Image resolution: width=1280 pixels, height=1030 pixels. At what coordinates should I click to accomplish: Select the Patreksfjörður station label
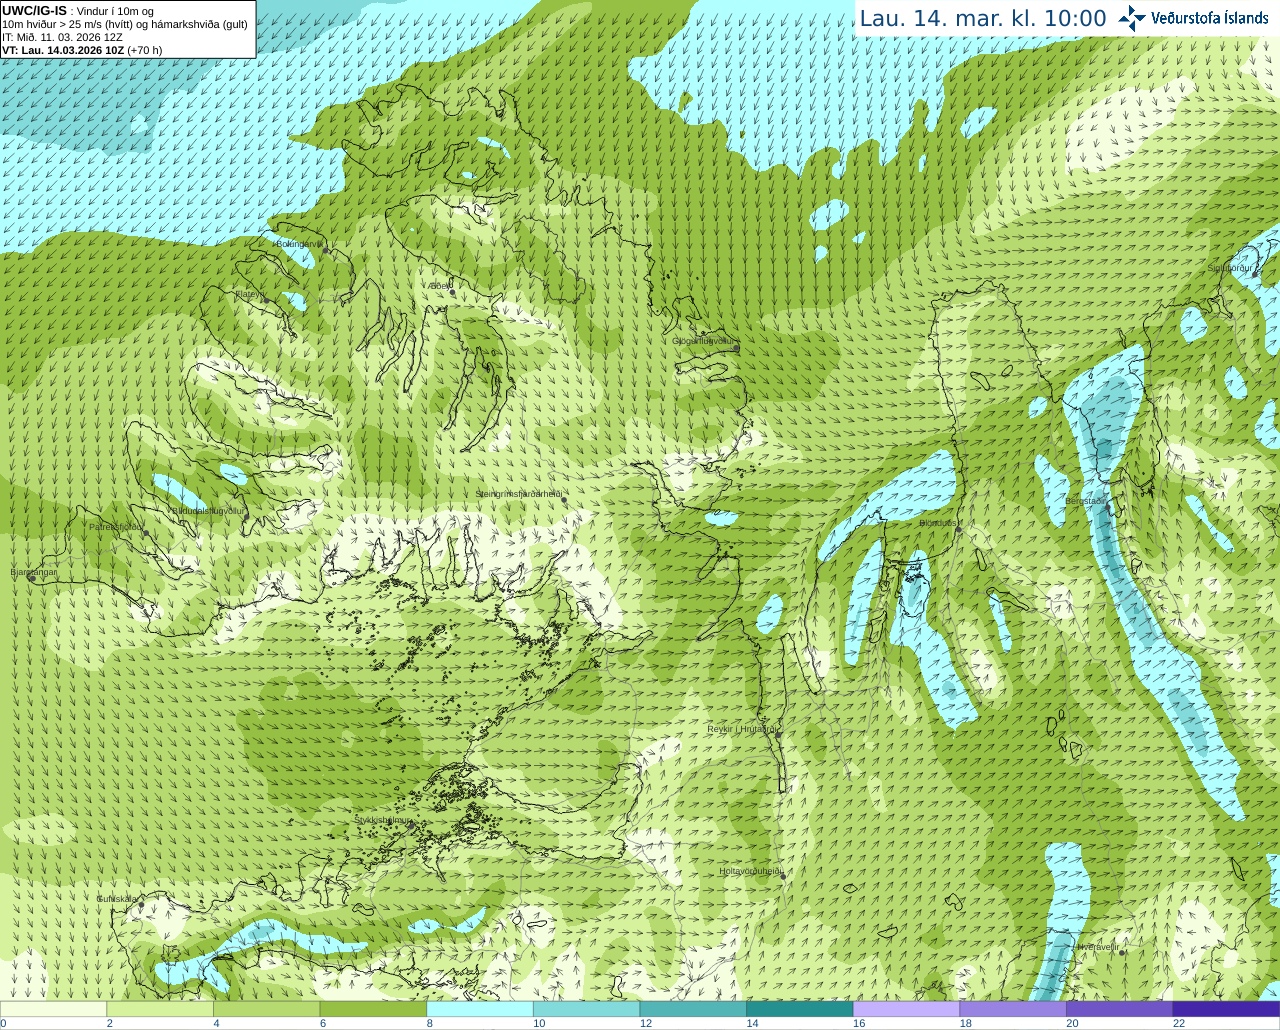tap(116, 526)
